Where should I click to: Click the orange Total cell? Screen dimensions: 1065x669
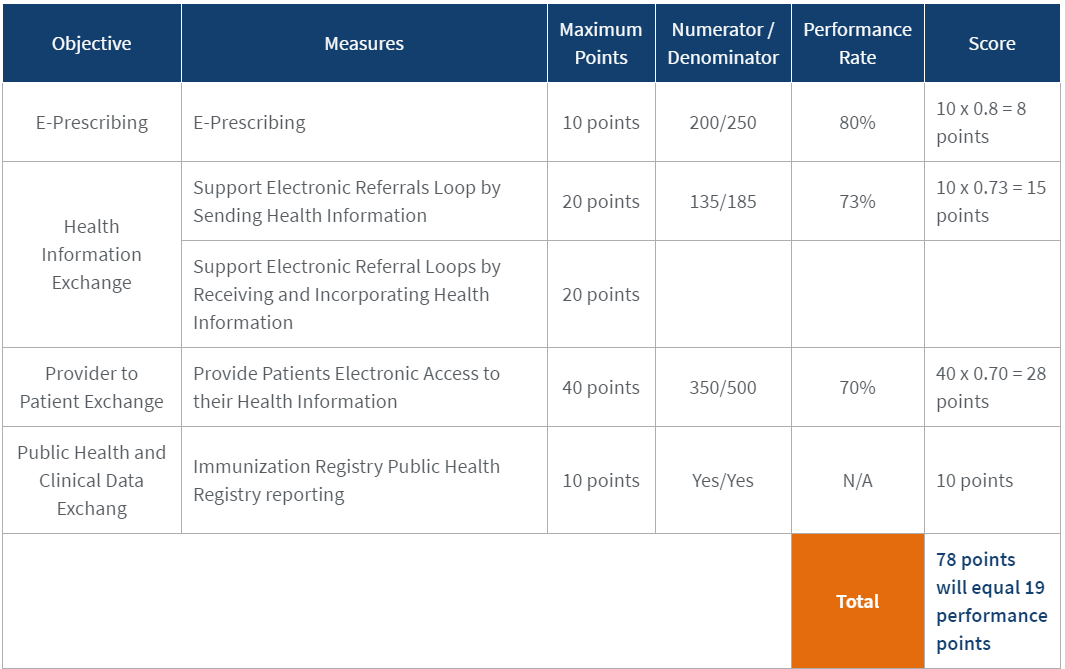857,601
